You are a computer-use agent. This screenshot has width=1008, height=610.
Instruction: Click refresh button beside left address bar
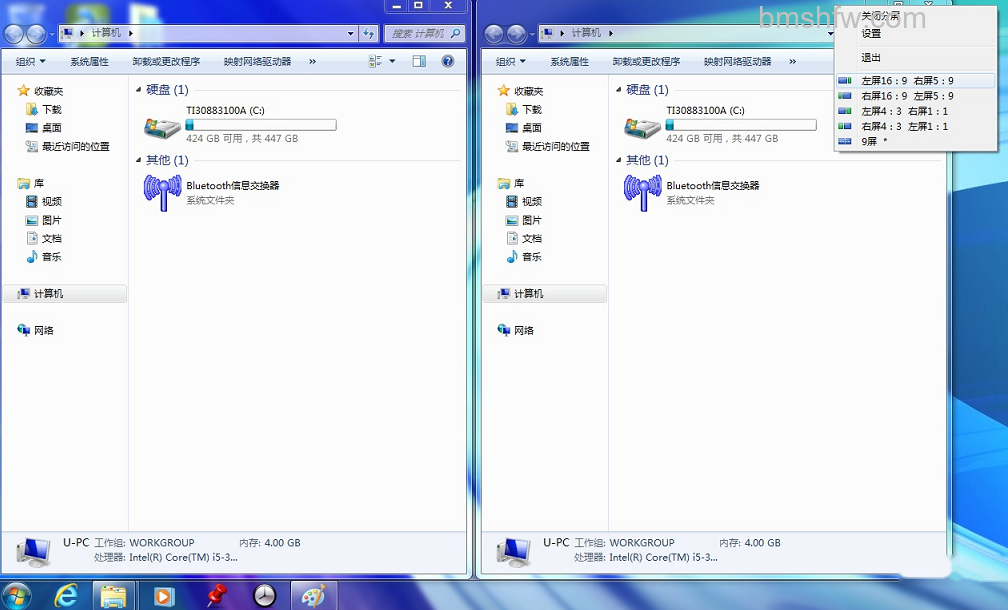point(368,33)
